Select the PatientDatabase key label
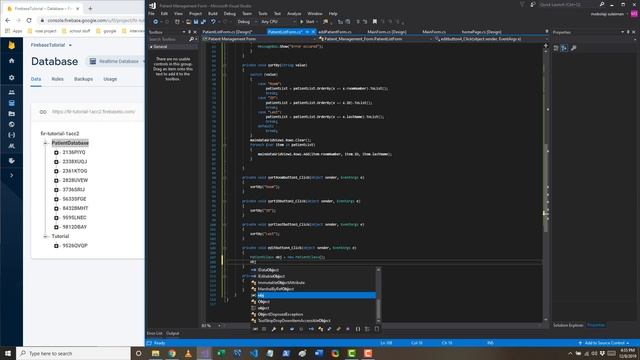 pos(70,143)
